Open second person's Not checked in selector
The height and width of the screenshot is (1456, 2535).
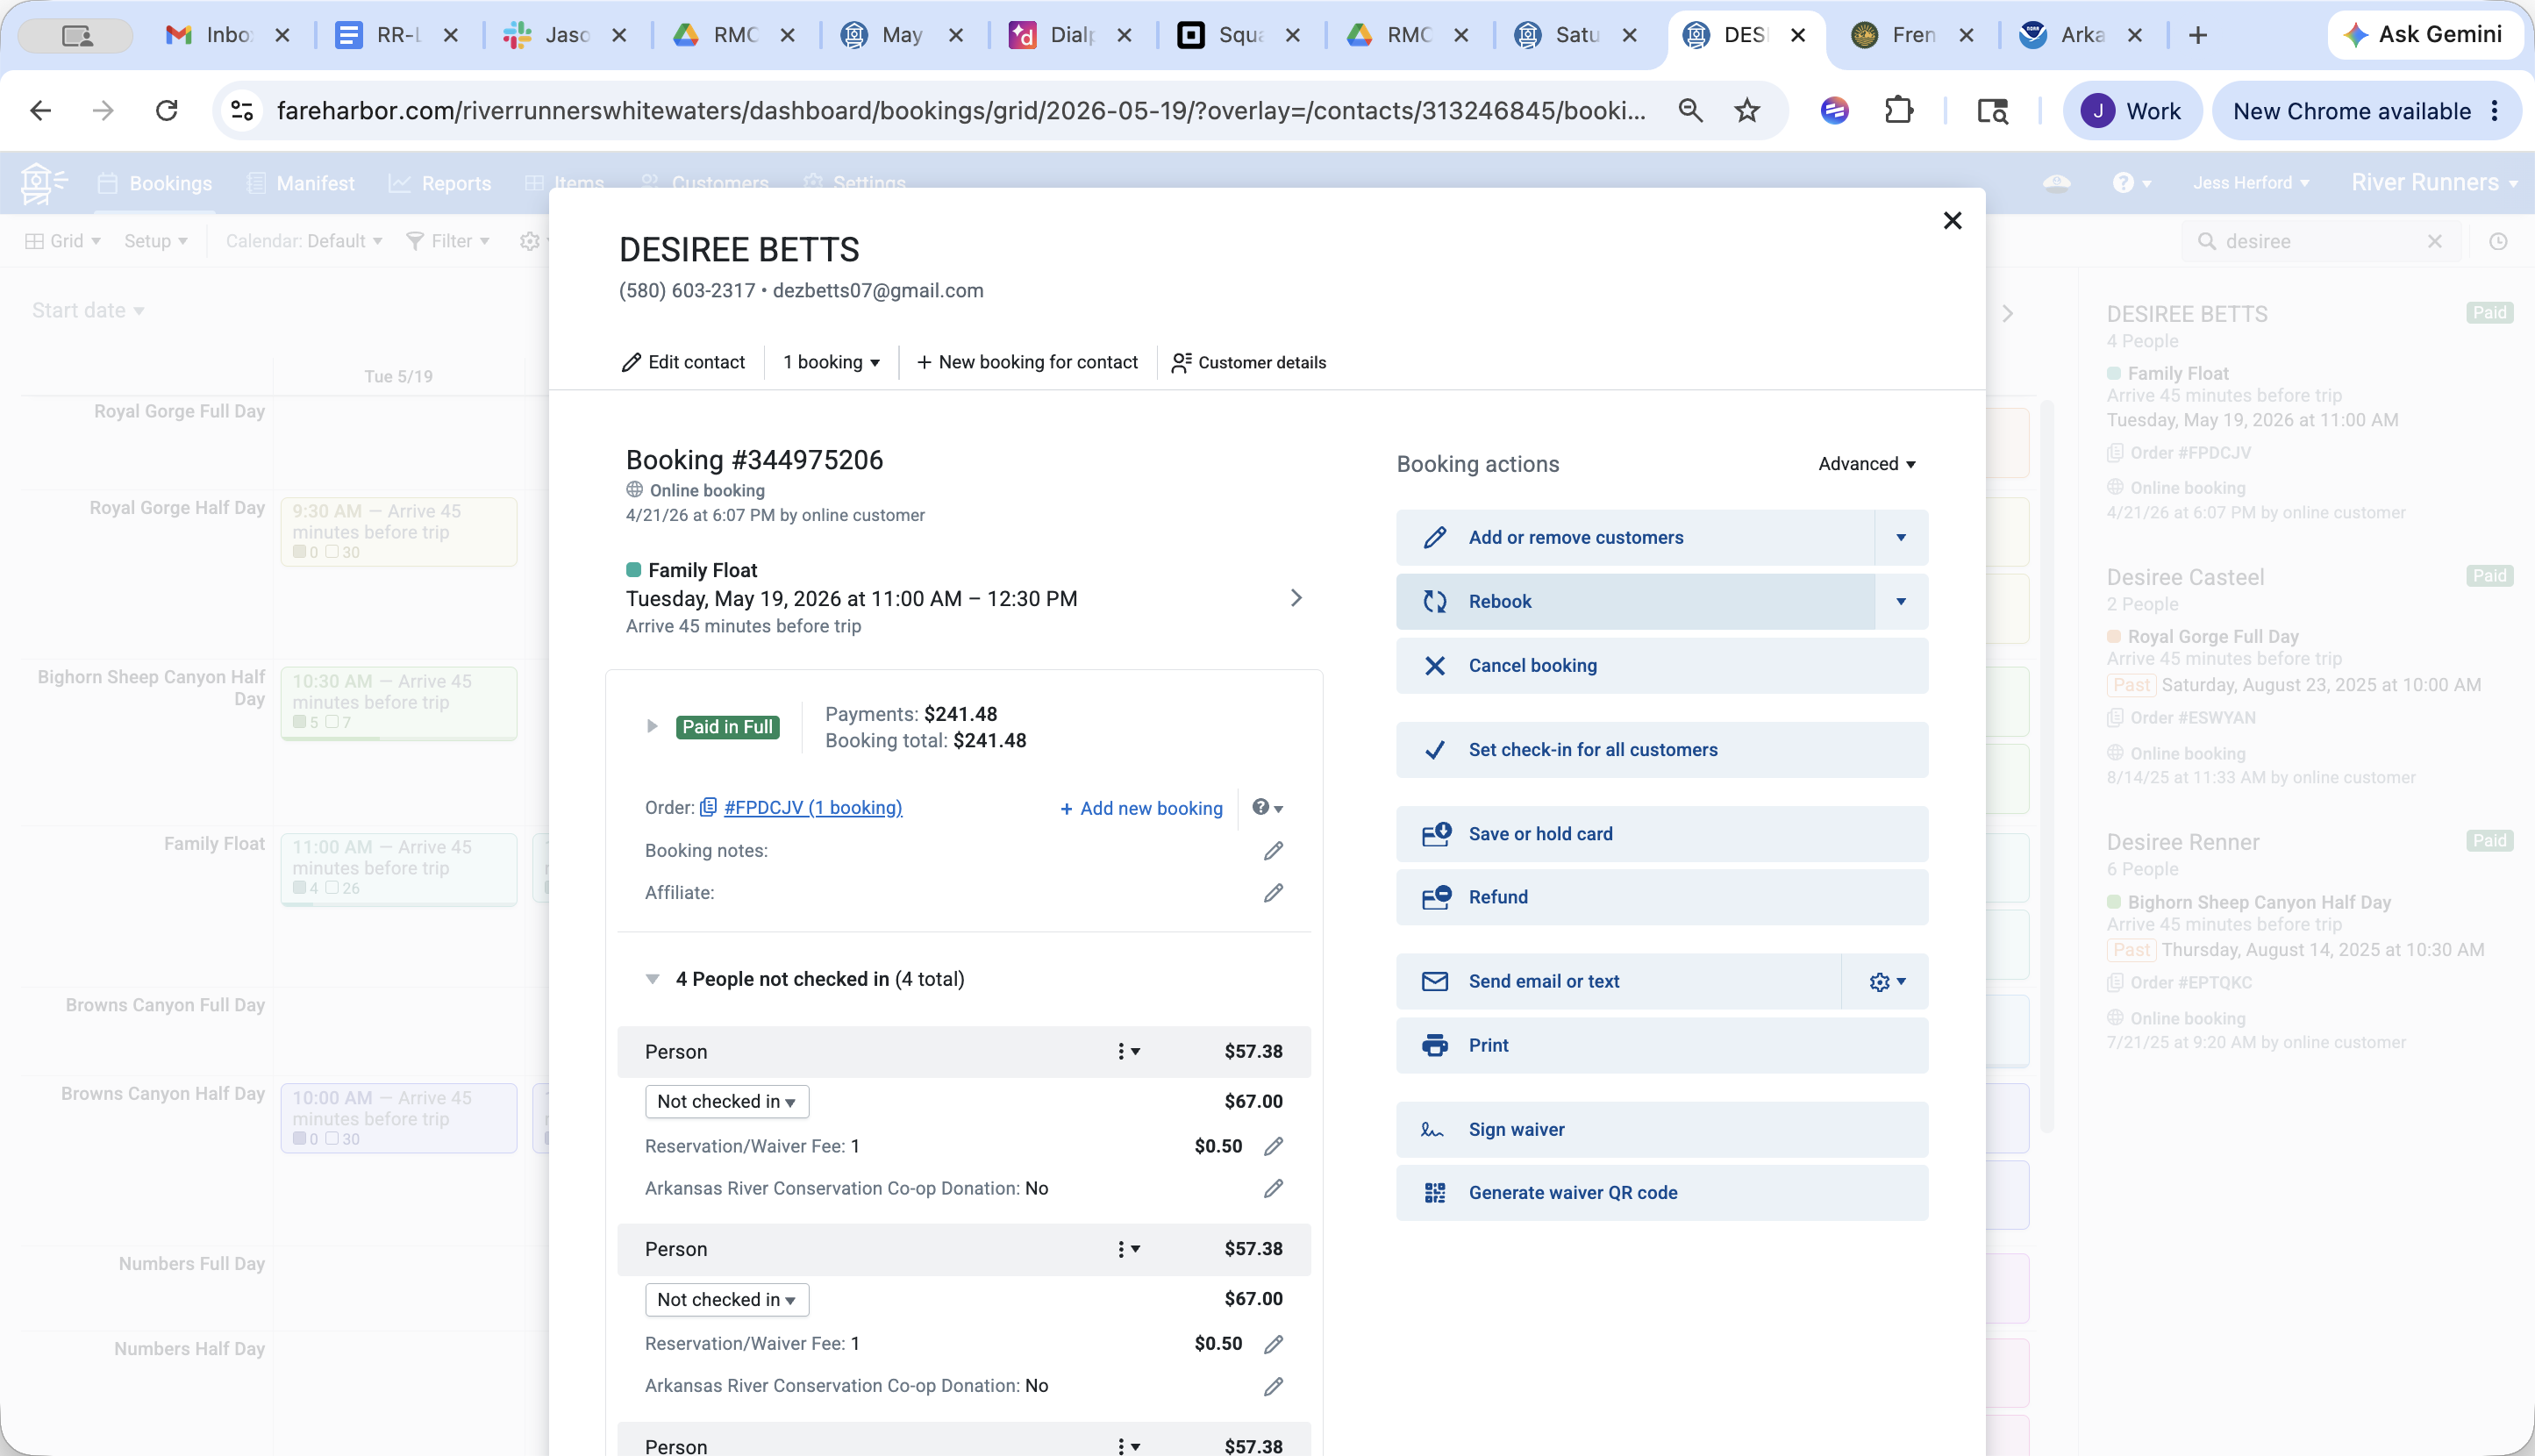726,1299
